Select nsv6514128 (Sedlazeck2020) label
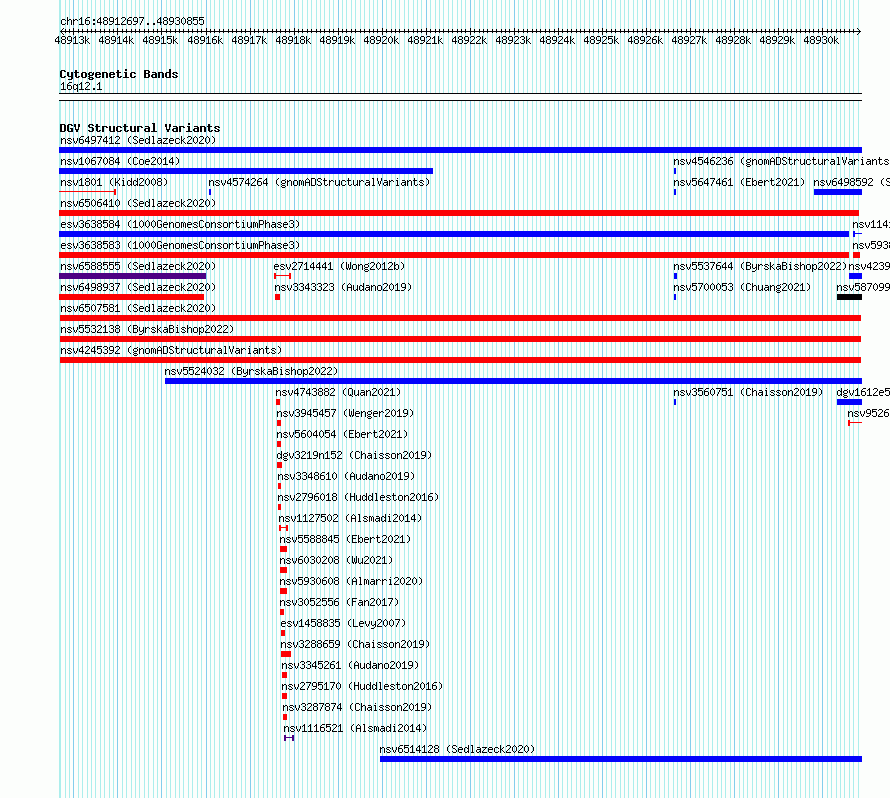This screenshot has width=890, height=798. pos(457,749)
